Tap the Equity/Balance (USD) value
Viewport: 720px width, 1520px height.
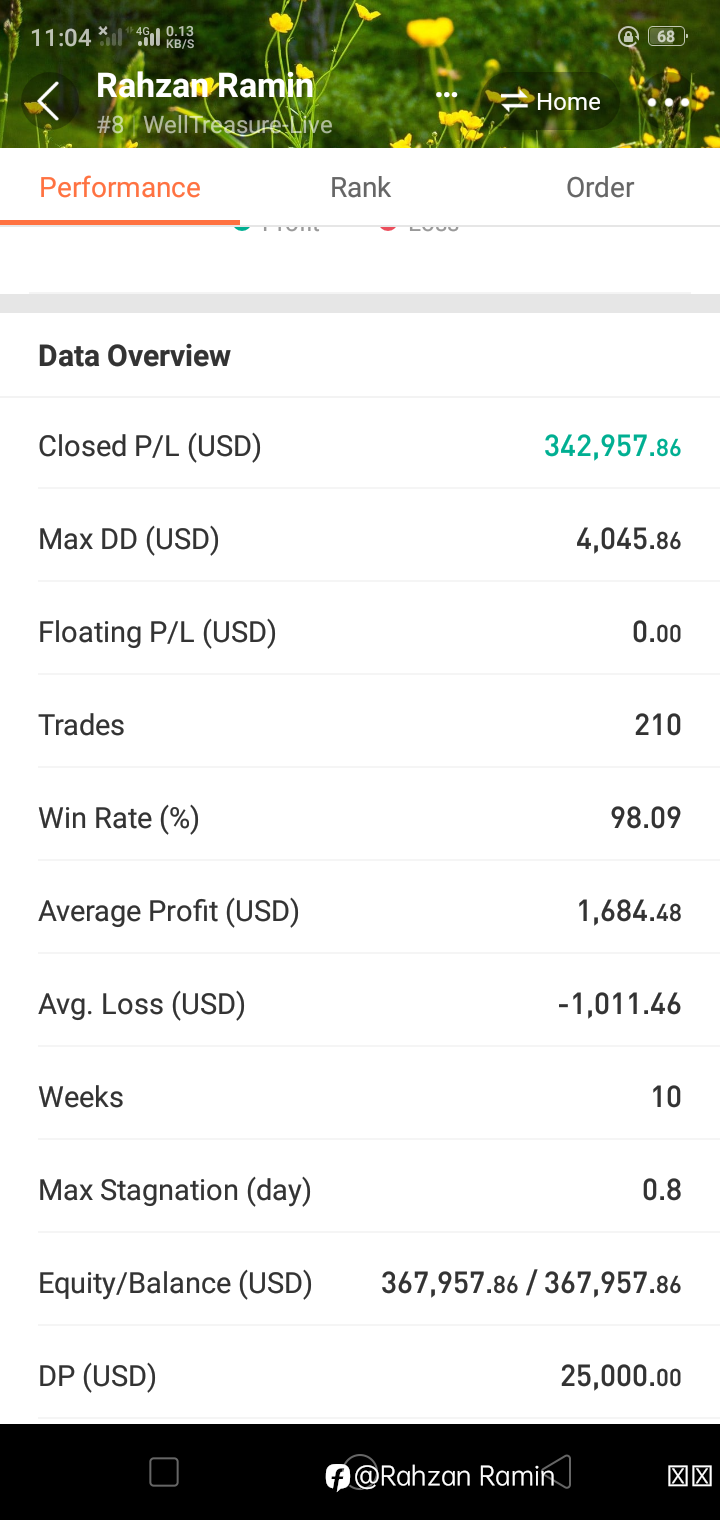531,1283
